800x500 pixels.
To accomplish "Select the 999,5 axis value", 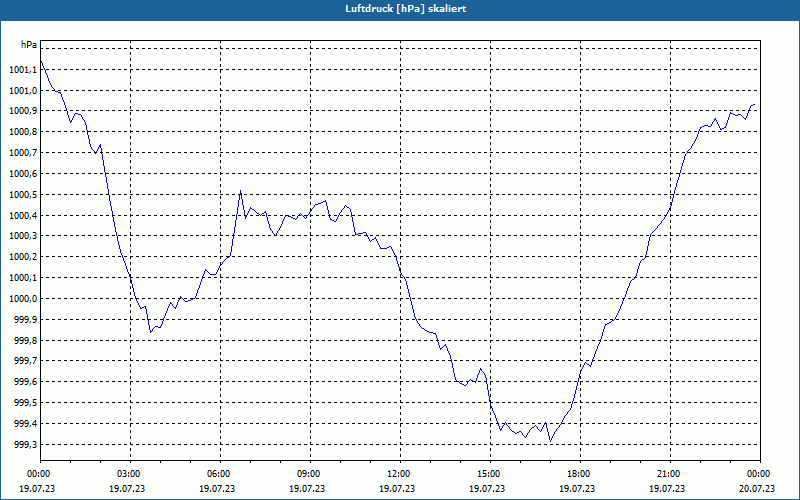I will tap(26, 403).
